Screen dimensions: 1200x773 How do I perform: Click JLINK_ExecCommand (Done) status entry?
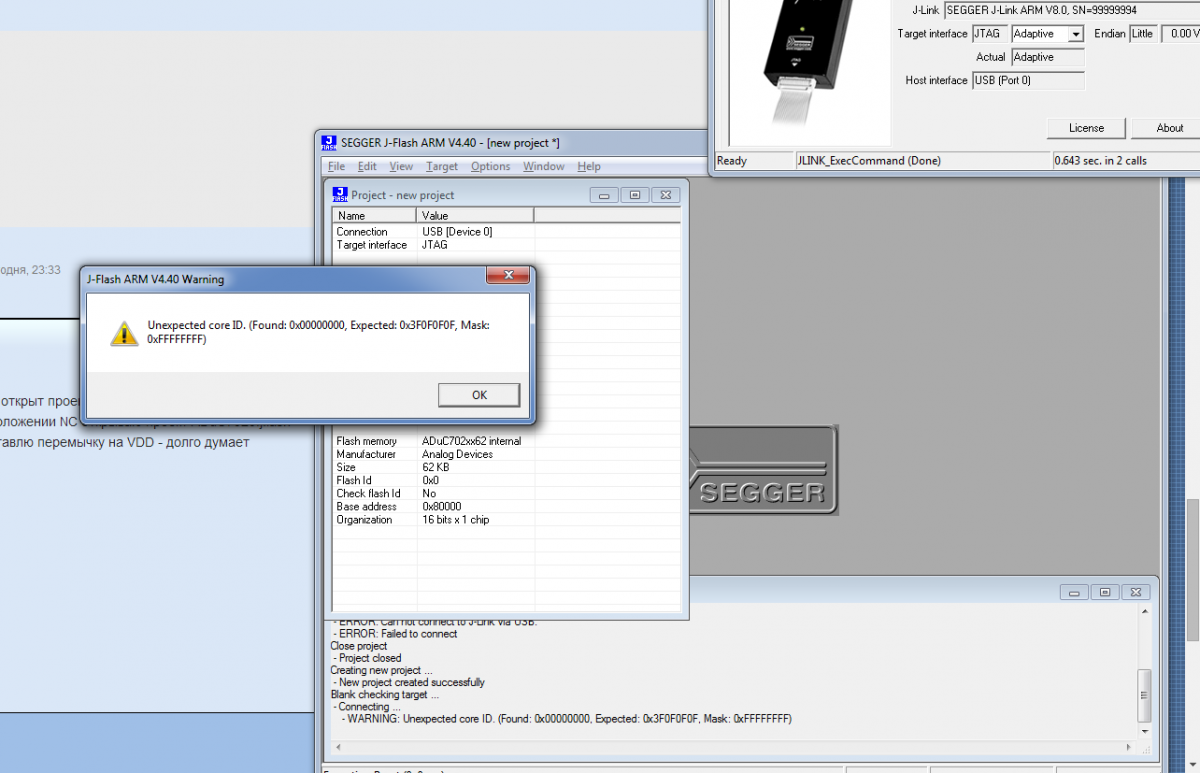pyautogui.click(x=923, y=161)
